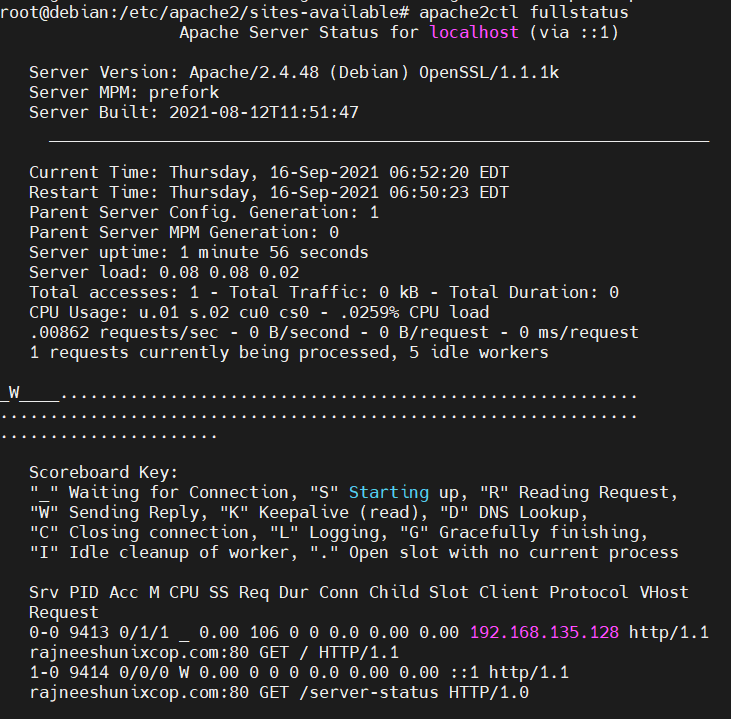
Task: Click the Current Time line
Action: [269, 173]
